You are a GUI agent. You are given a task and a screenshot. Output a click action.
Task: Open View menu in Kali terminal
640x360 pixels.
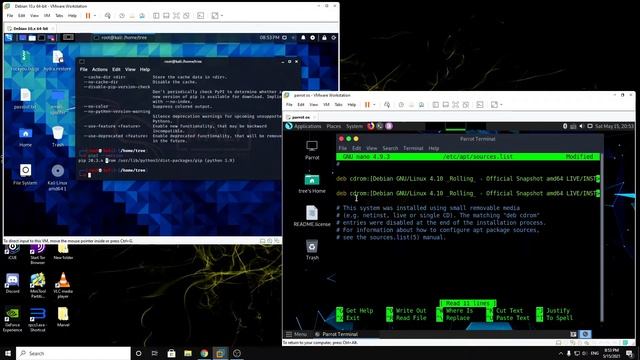(x=130, y=69)
